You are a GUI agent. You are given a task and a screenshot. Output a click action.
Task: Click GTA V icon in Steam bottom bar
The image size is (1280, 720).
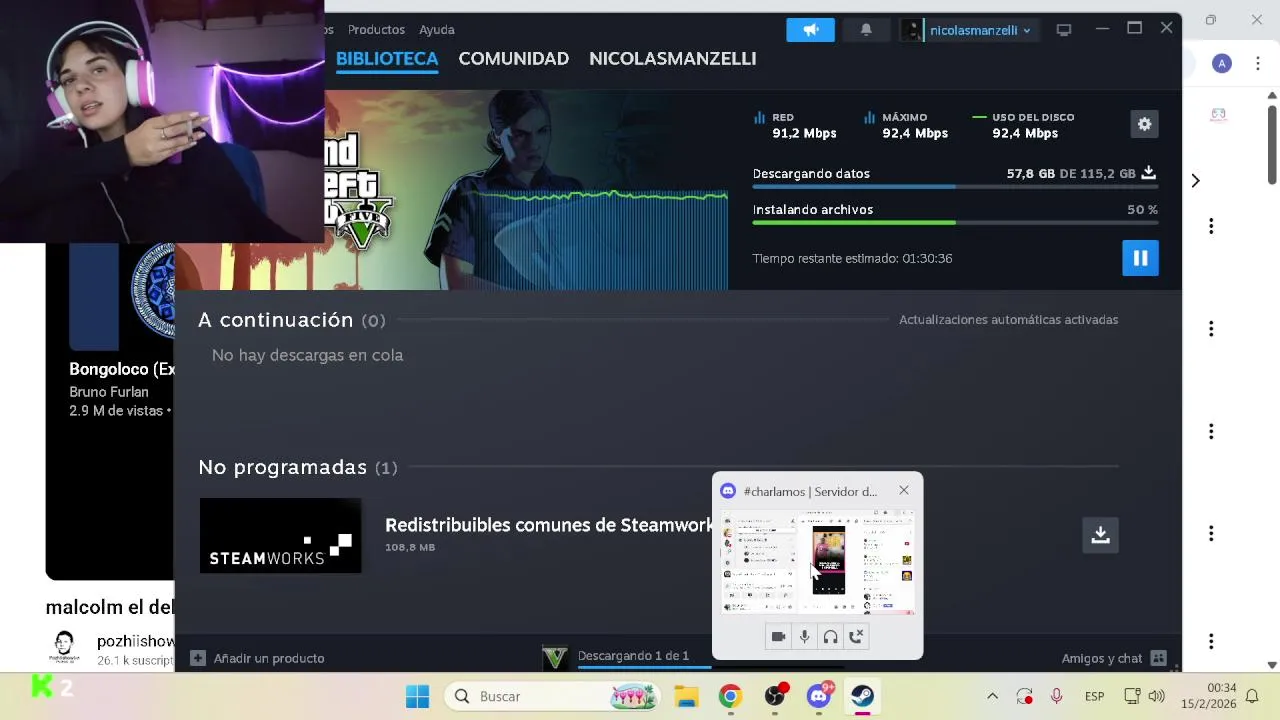click(555, 658)
